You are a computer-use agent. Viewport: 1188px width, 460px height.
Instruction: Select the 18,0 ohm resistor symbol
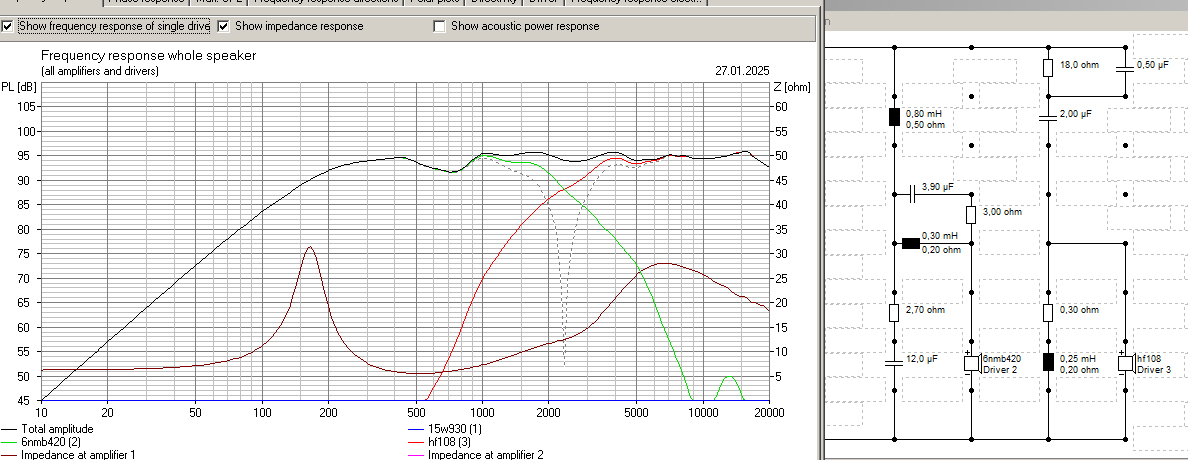(1048, 68)
